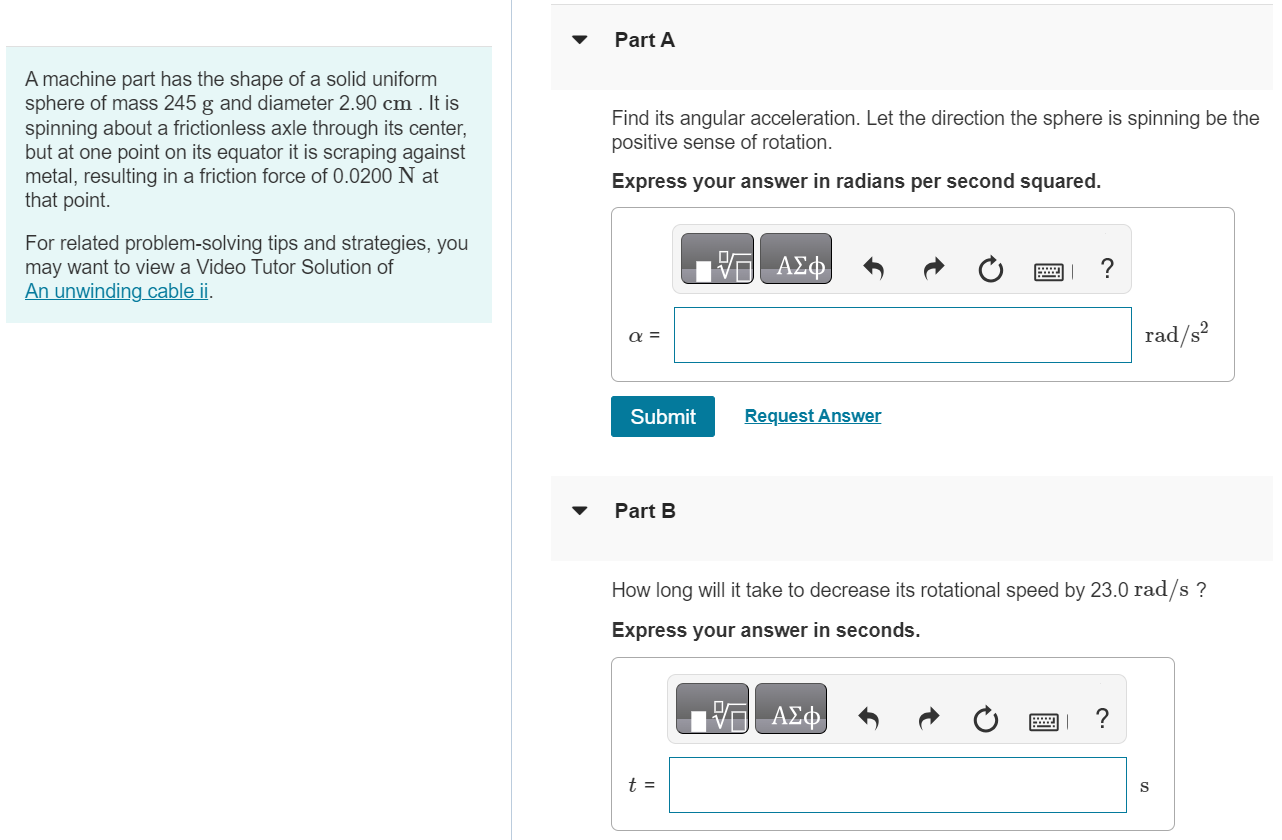Show keyboard shortcuts for Part B
Image resolution: width=1282 pixels, height=840 pixels.
click(x=1045, y=720)
